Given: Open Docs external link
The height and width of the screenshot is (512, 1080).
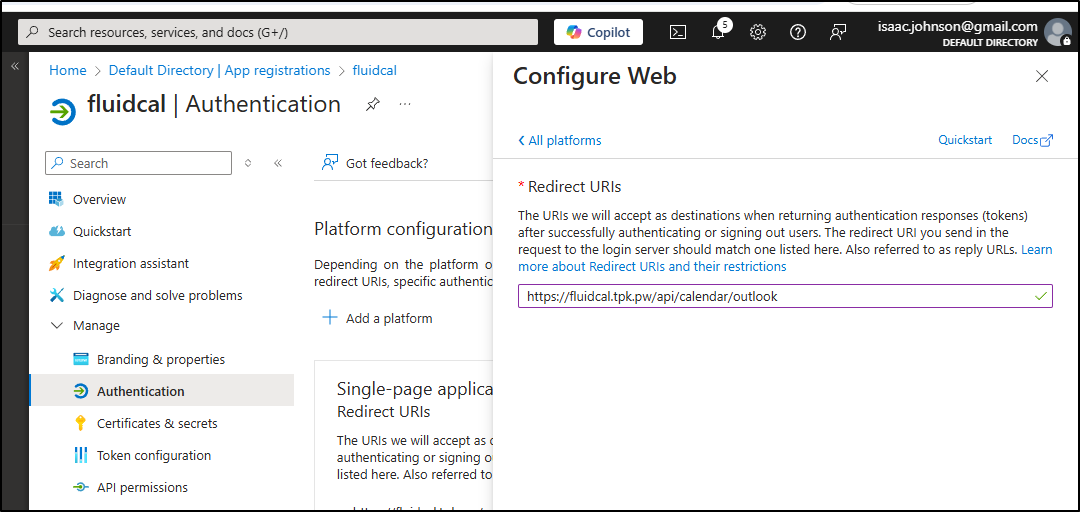Looking at the screenshot, I should 1032,140.
